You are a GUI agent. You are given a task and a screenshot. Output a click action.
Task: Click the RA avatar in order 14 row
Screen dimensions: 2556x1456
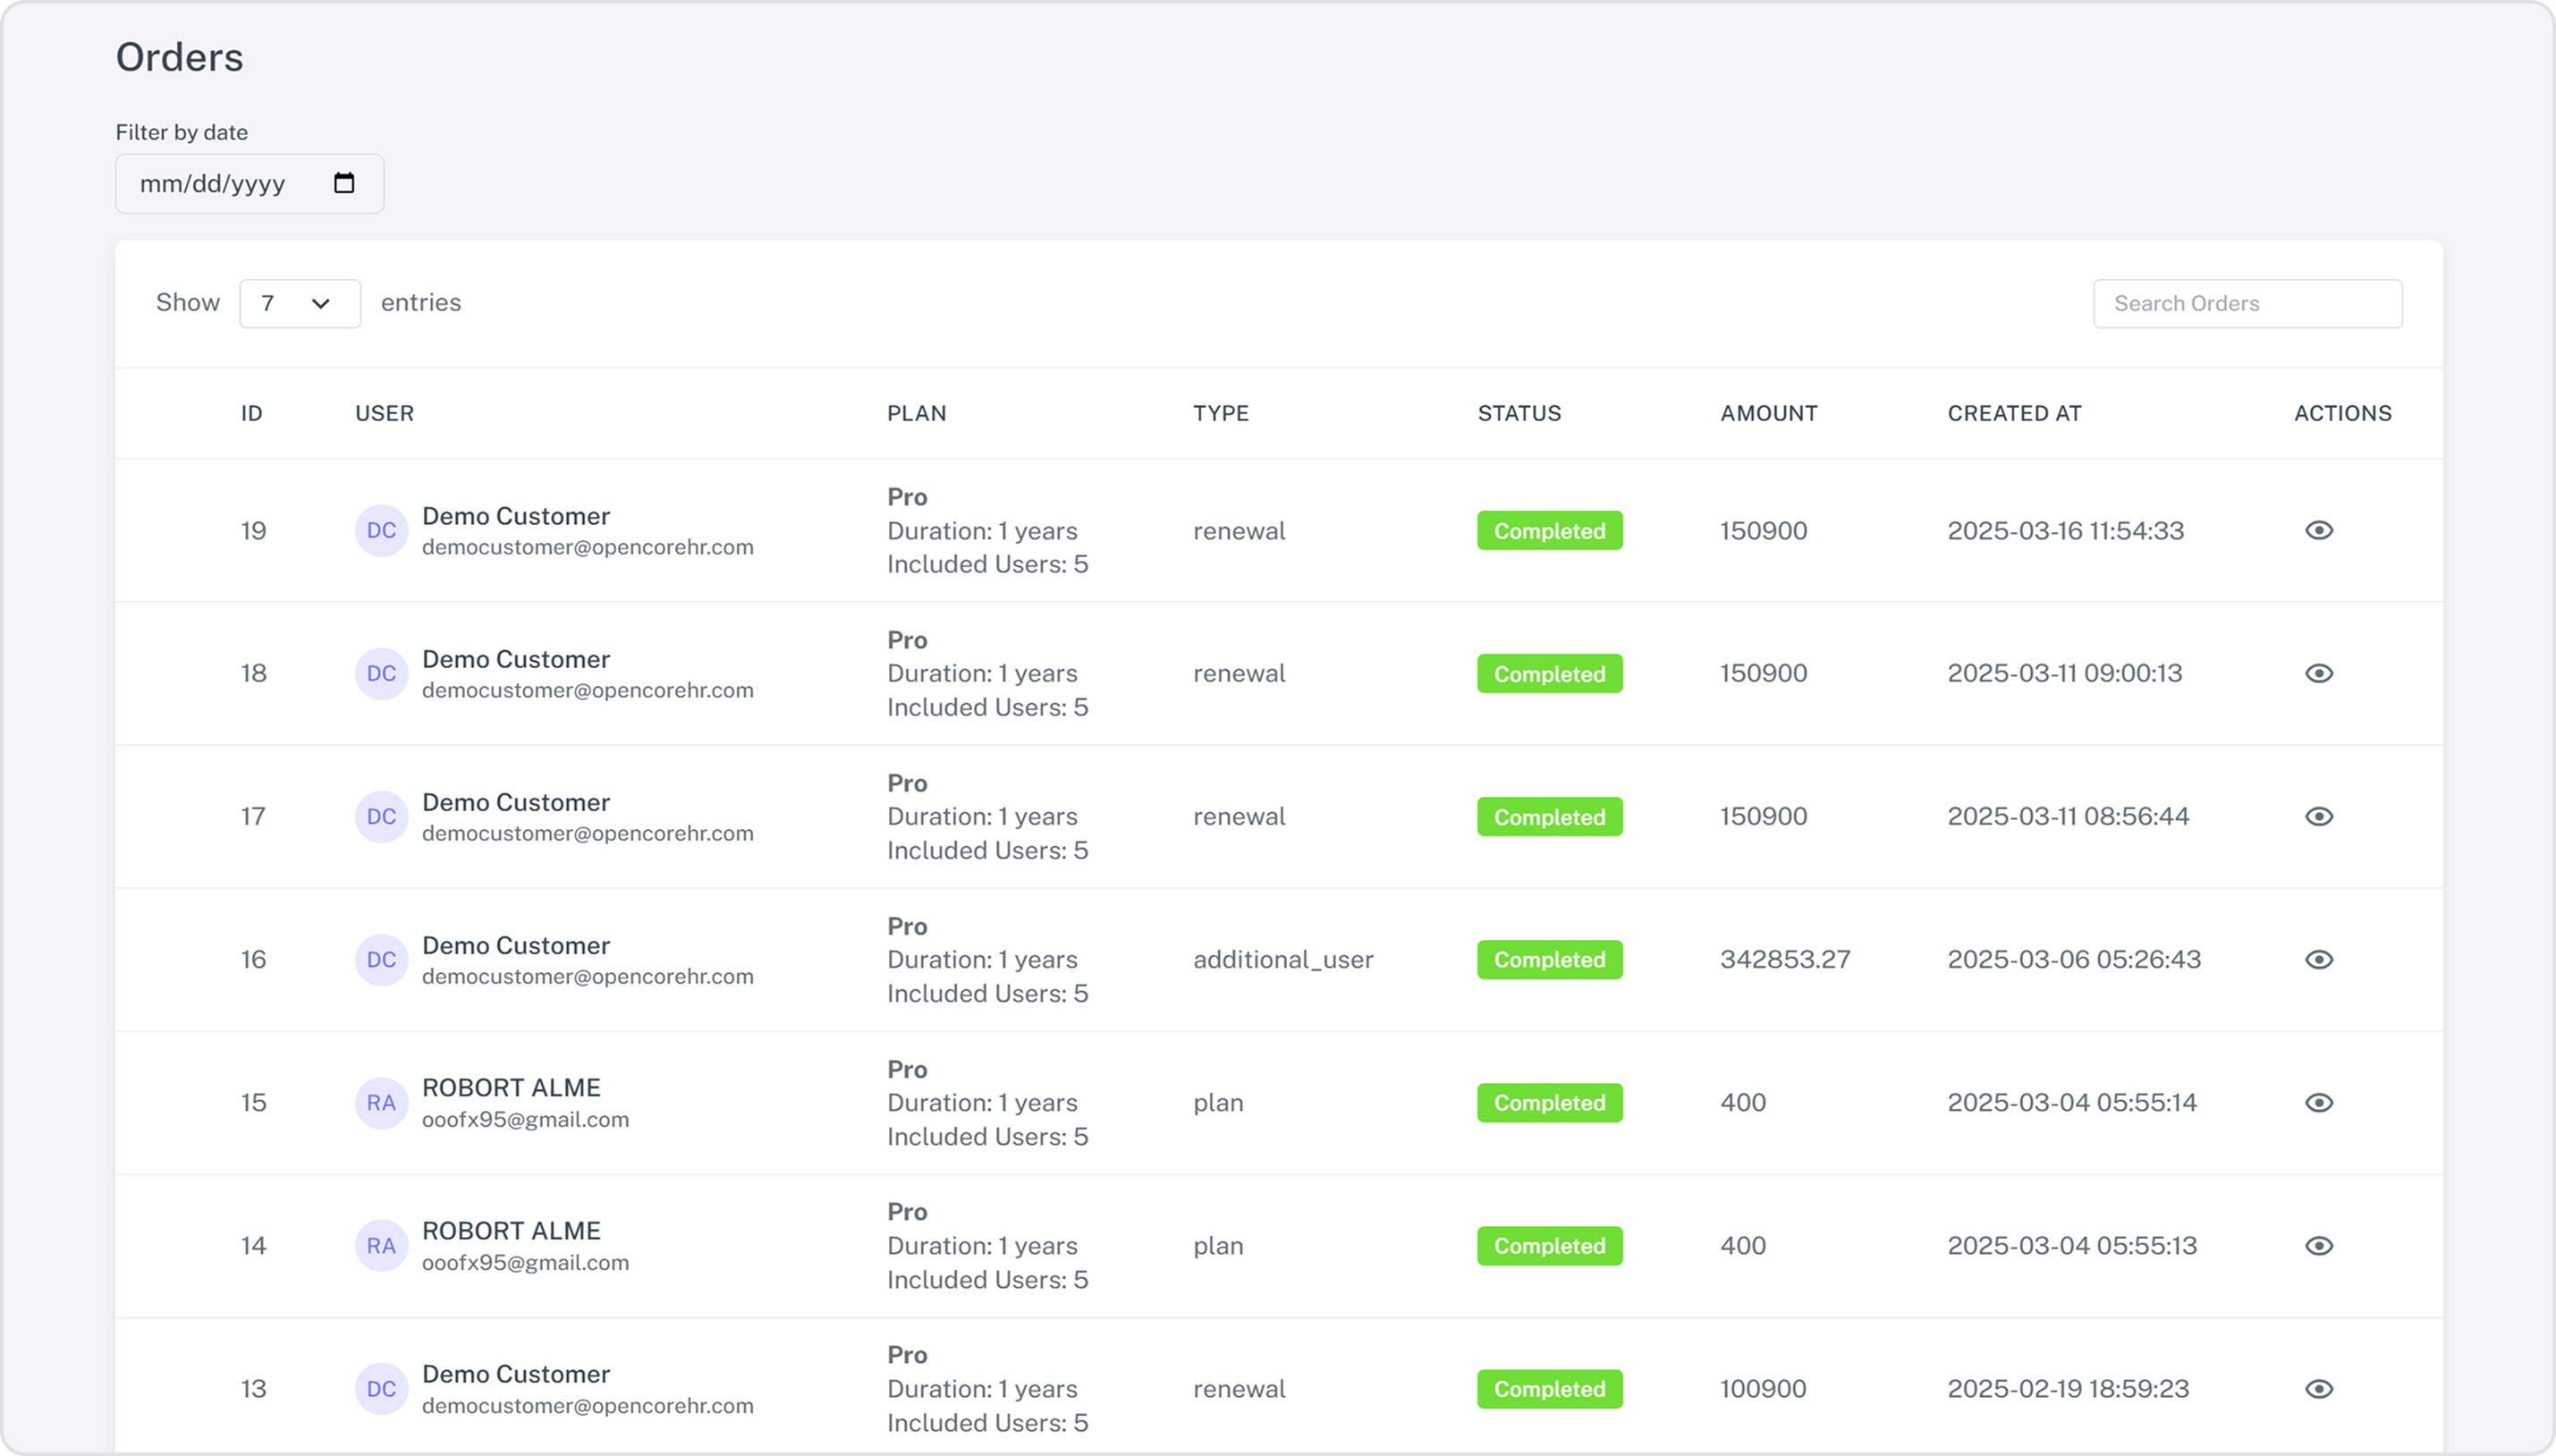(x=381, y=1245)
